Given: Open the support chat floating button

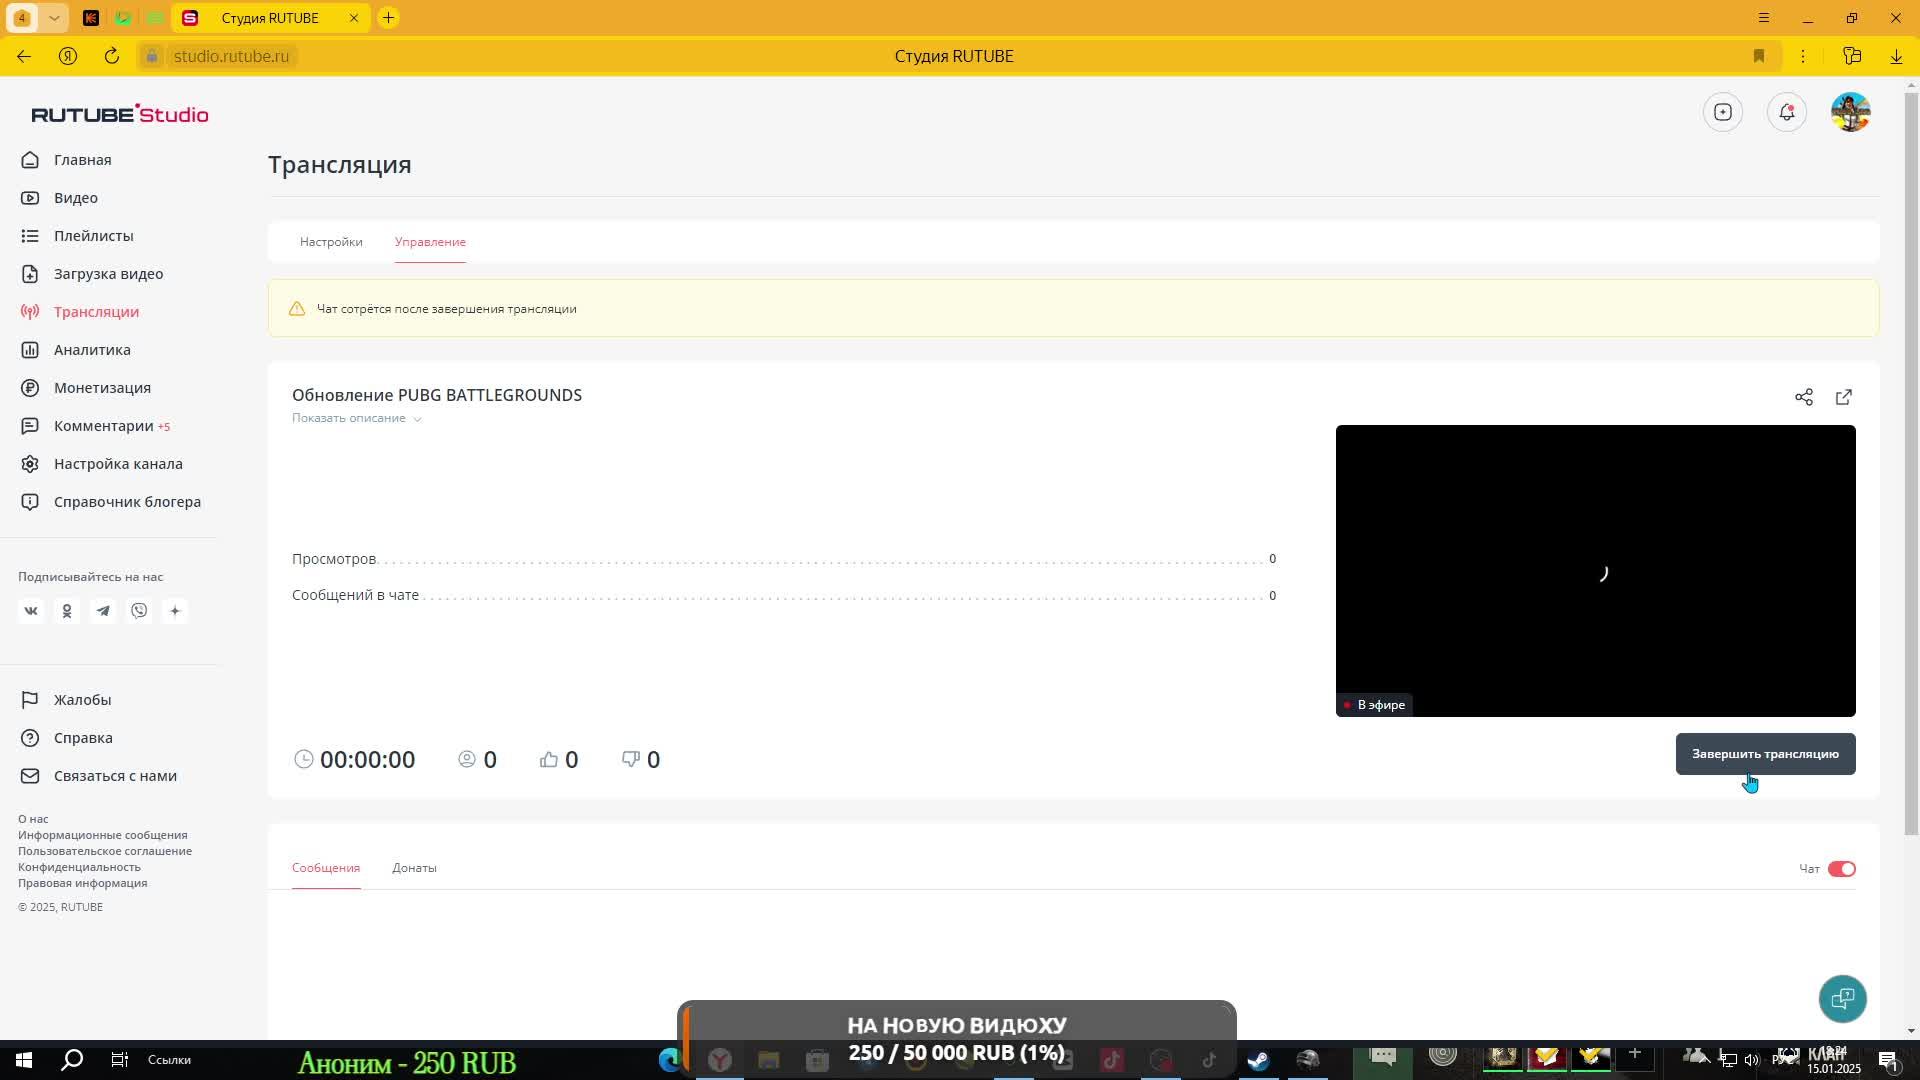Looking at the screenshot, I should 1842,998.
